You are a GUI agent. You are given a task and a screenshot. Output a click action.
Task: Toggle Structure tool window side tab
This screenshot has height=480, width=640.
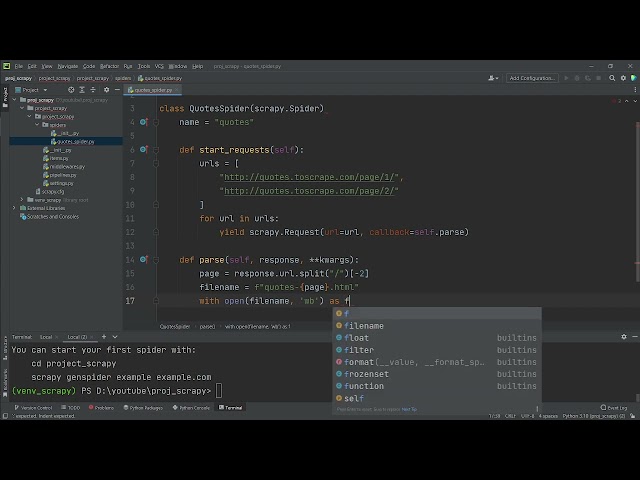[5, 348]
